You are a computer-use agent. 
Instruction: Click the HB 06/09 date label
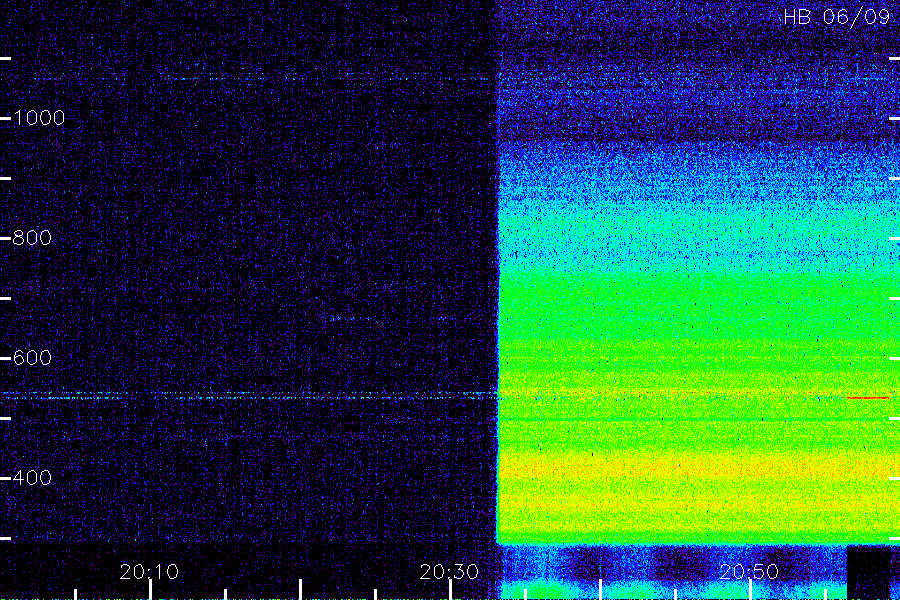(x=837, y=17)
